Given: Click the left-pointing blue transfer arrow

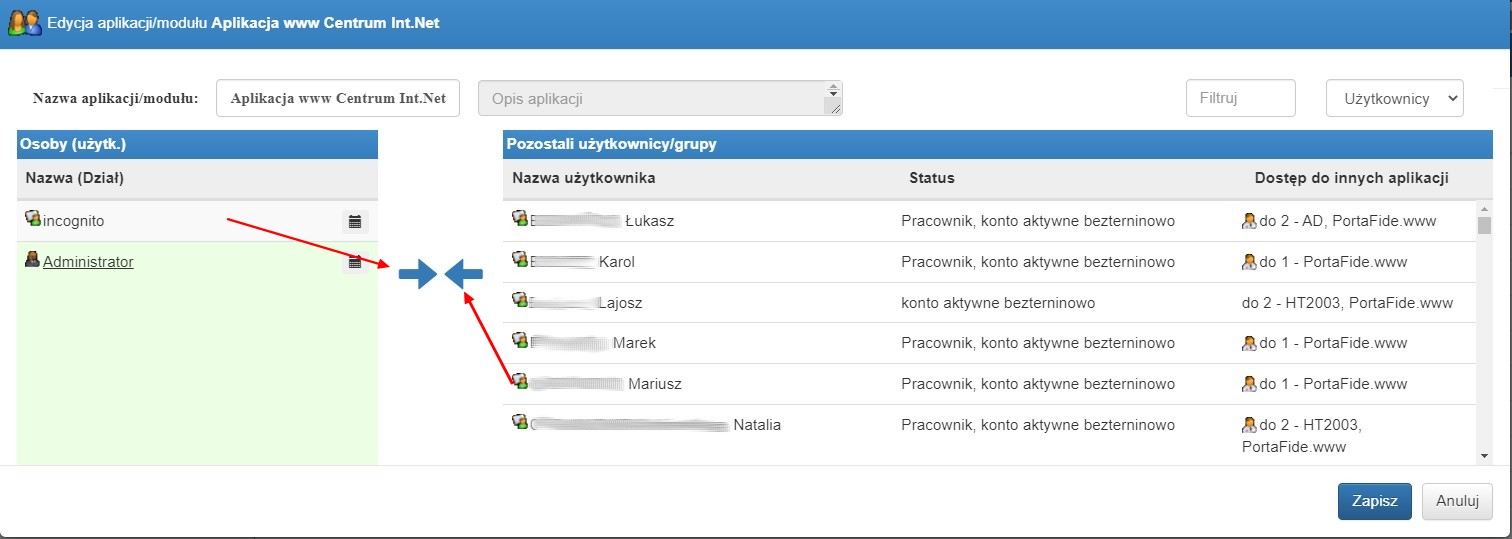Looking at the screenshot, I should click(x=464, y=273).
